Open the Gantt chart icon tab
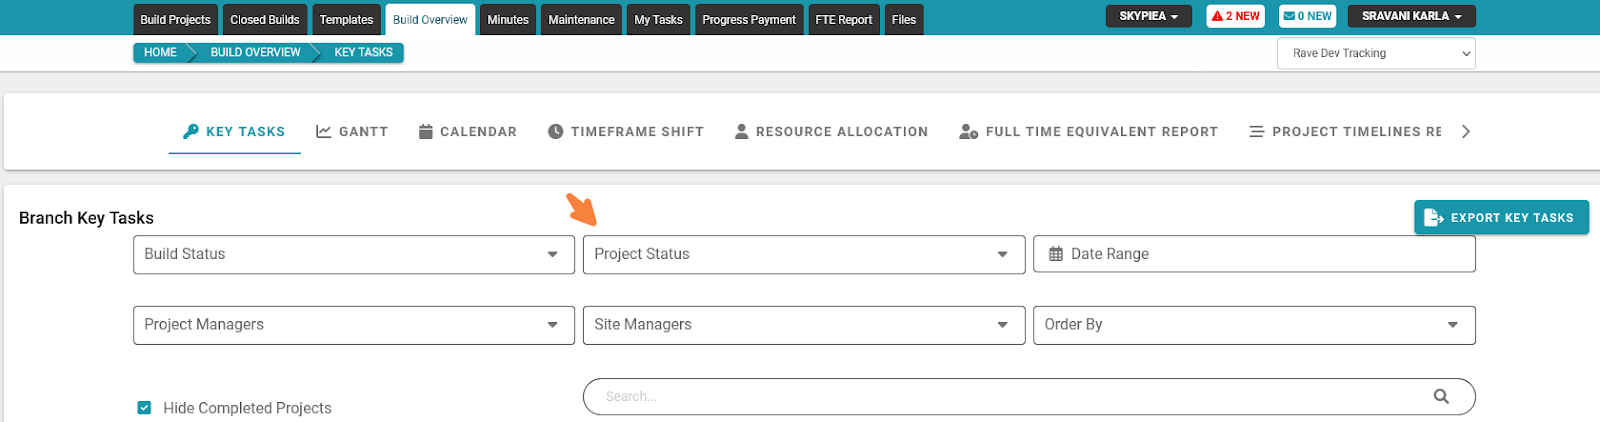 pyautogui.click(x=323, y=131)
